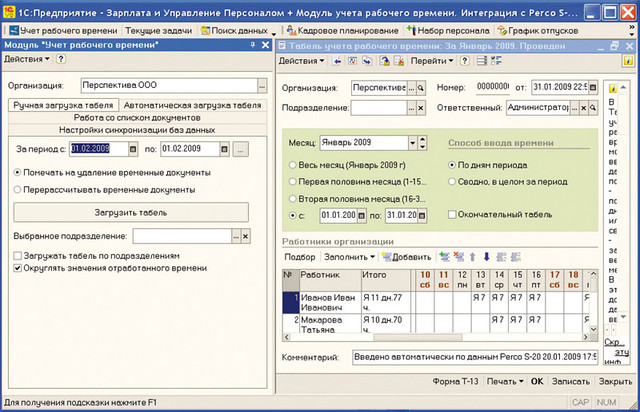Open Работа со списком документов tab

[x=137, y=118]
